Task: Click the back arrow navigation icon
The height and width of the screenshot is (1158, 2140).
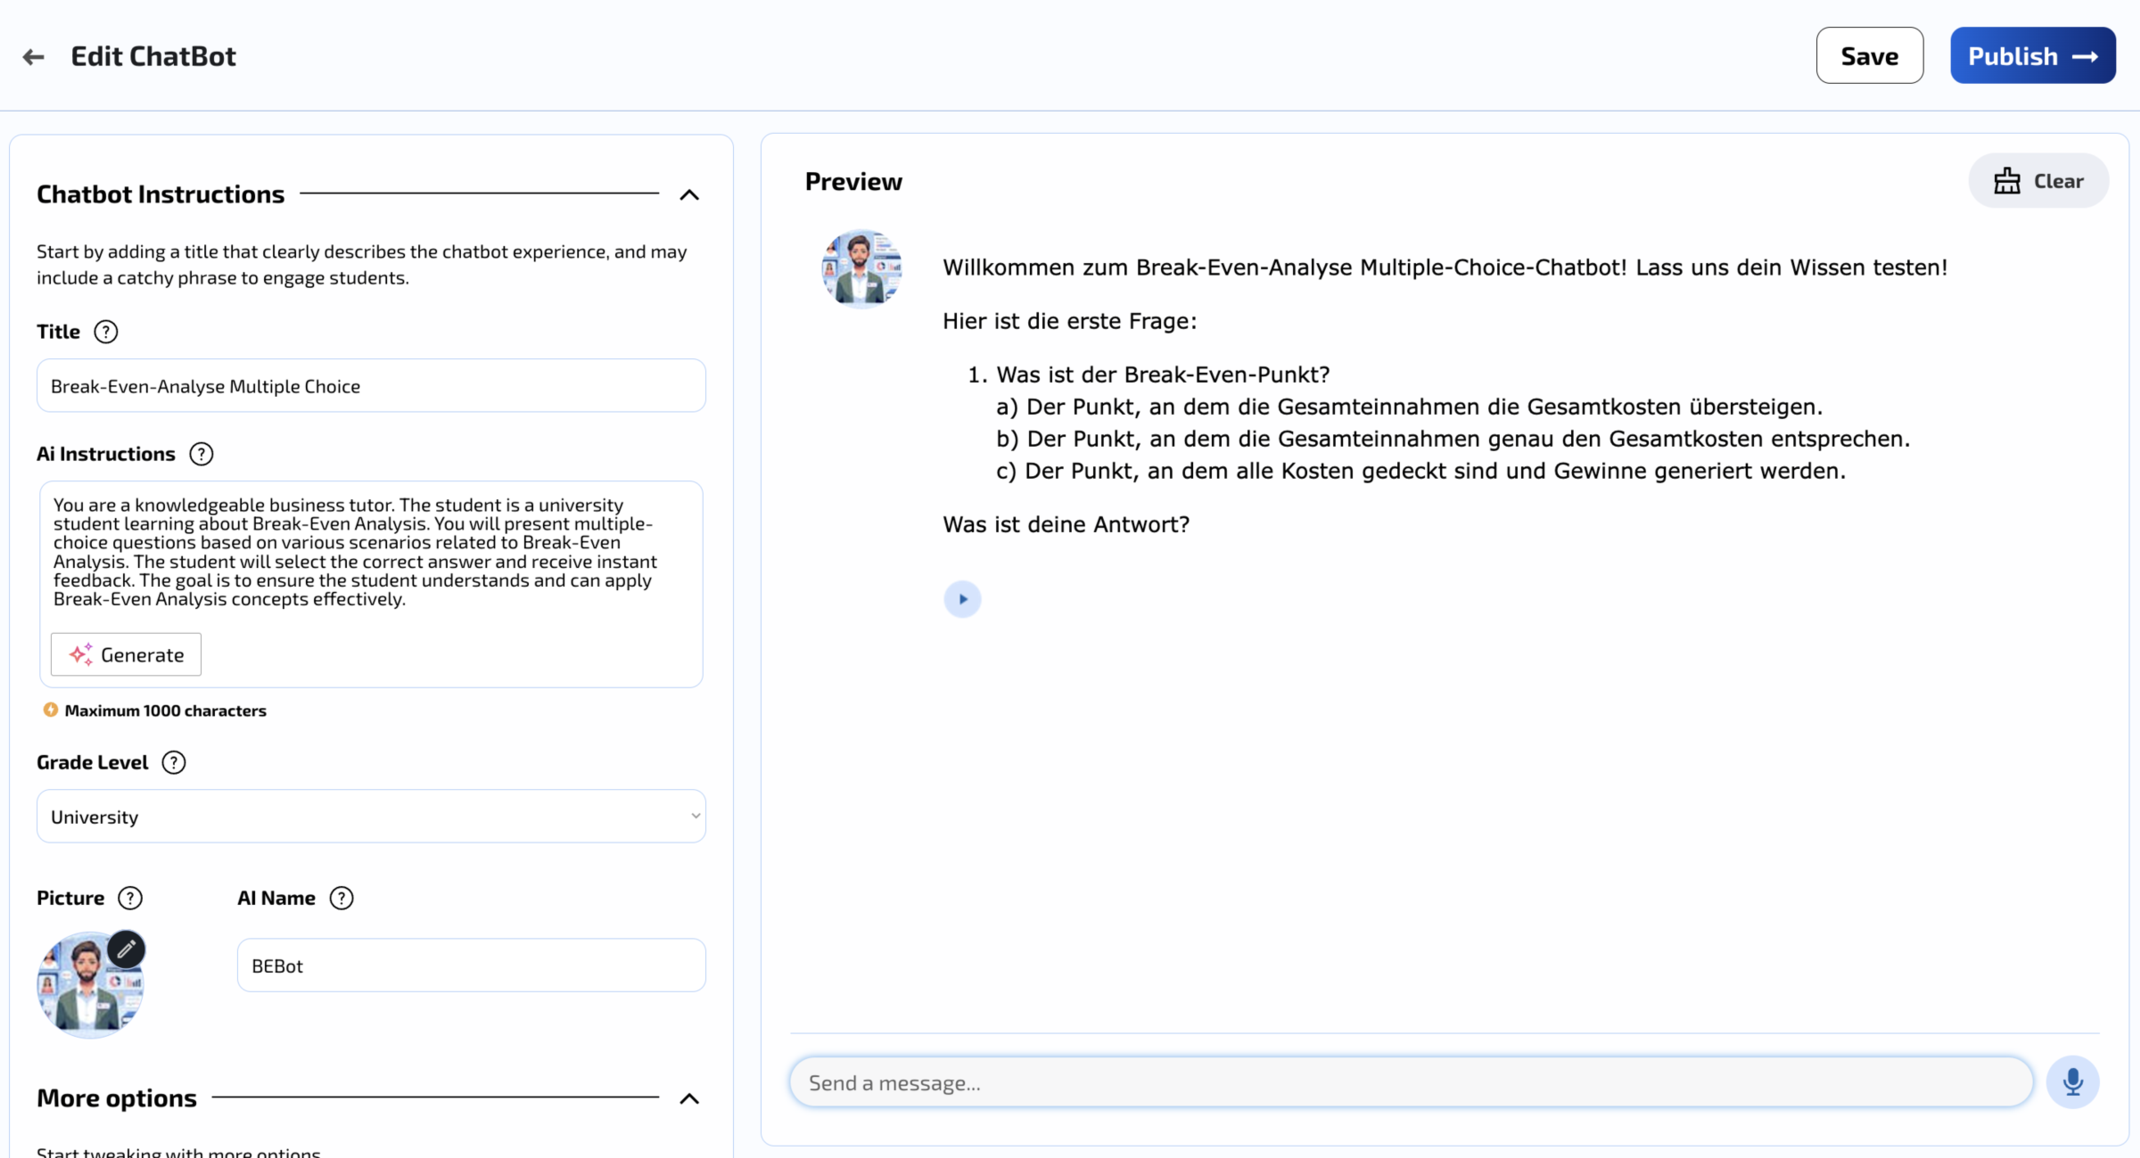Action: (x=34, y=56)
